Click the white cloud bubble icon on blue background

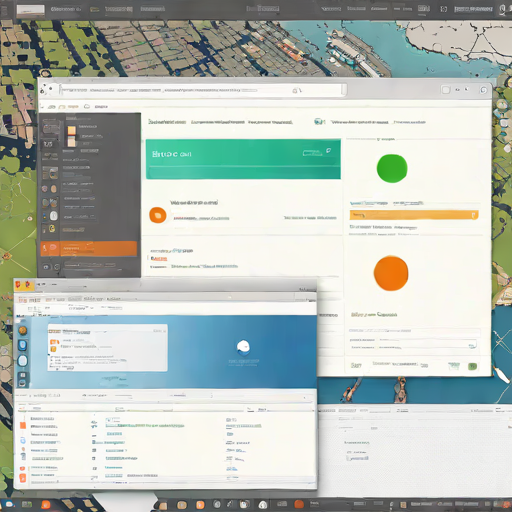tap(243, 347)
